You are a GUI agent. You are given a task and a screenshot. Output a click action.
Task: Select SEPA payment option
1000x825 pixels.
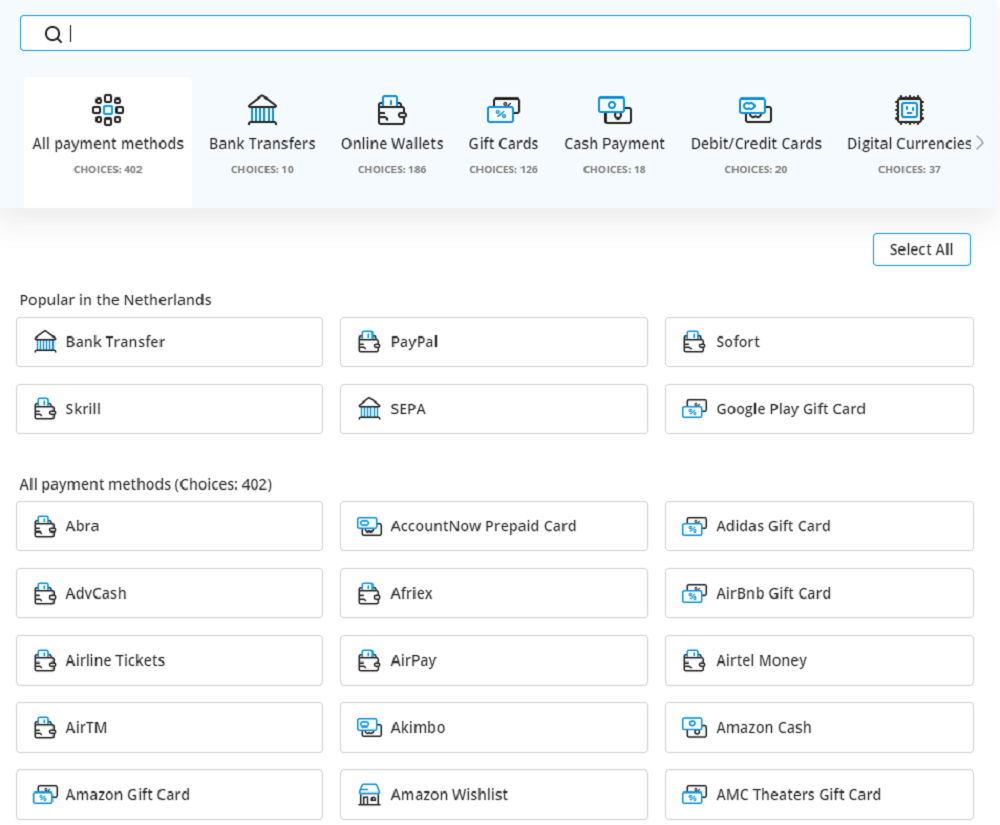tap(494, 409)
